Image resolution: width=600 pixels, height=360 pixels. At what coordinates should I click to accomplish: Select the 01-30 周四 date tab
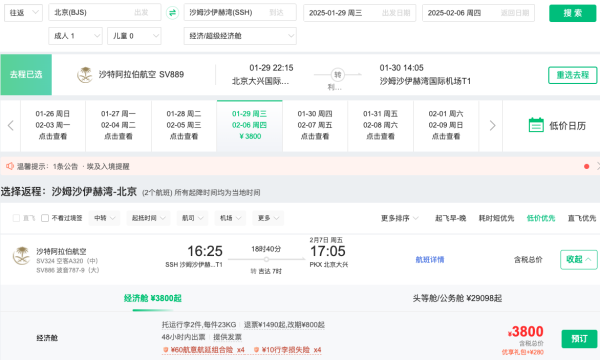coord(315,125)
